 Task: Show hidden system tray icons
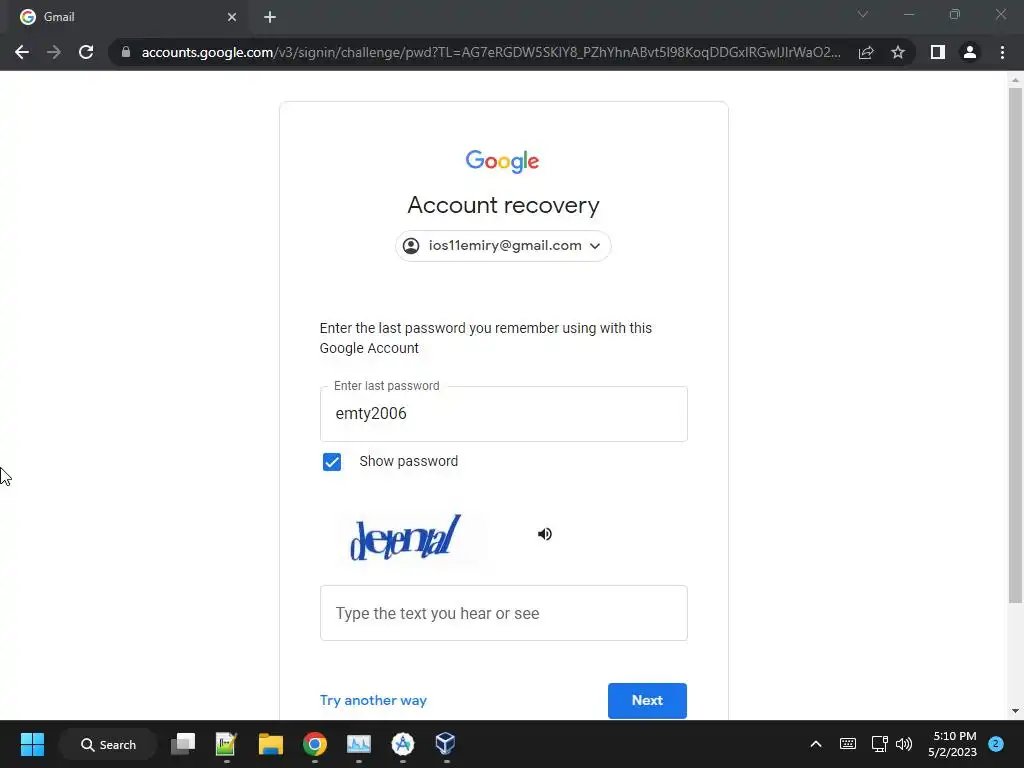click(816, 744)
